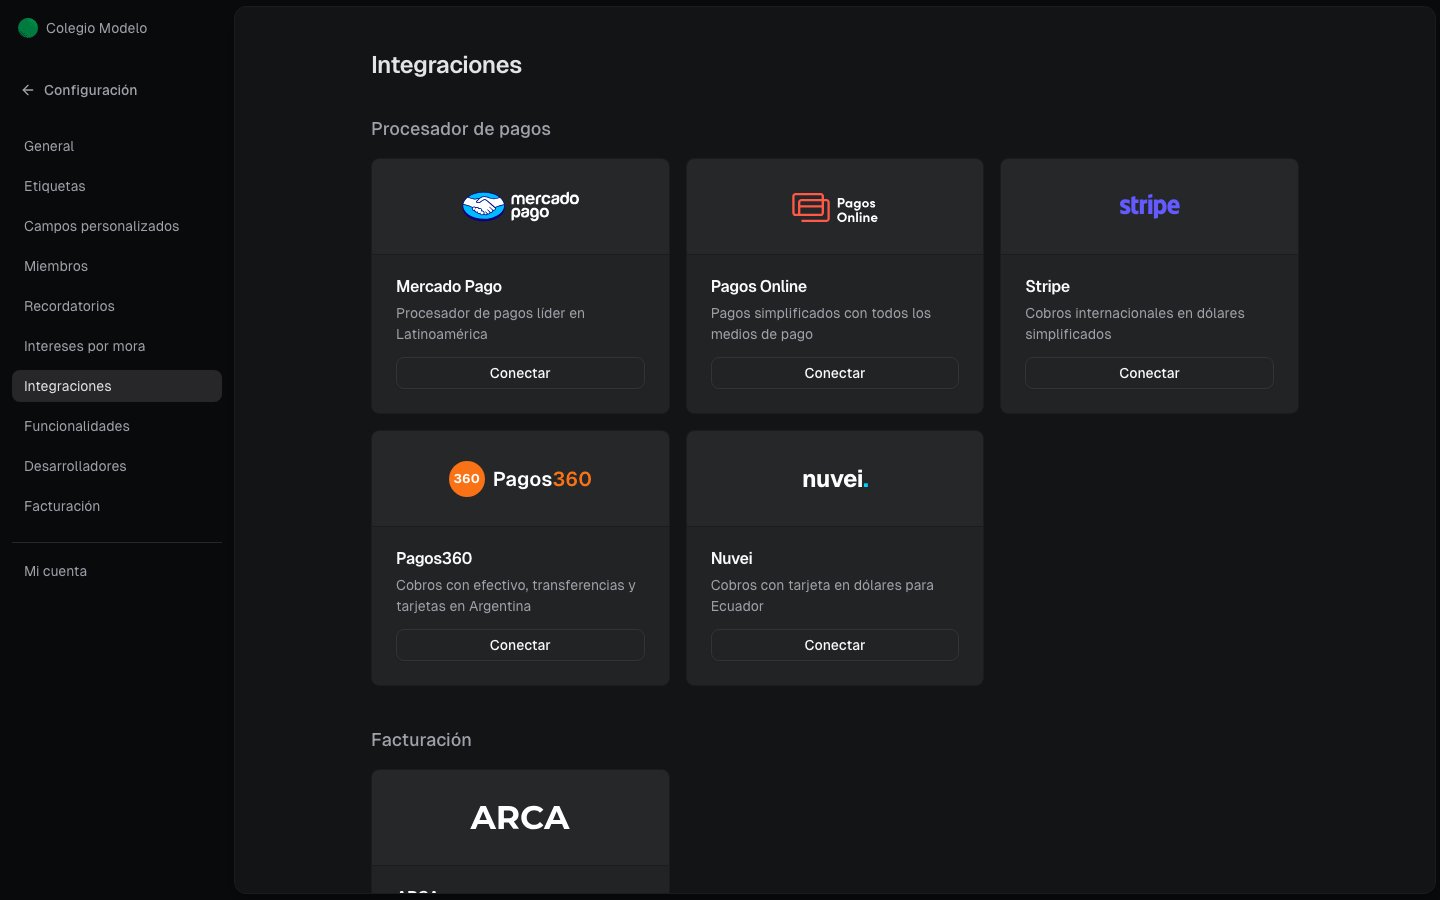Click Conectar on the Pagos Online card
Screen dimensions: 1440x900
click(835, 373)
